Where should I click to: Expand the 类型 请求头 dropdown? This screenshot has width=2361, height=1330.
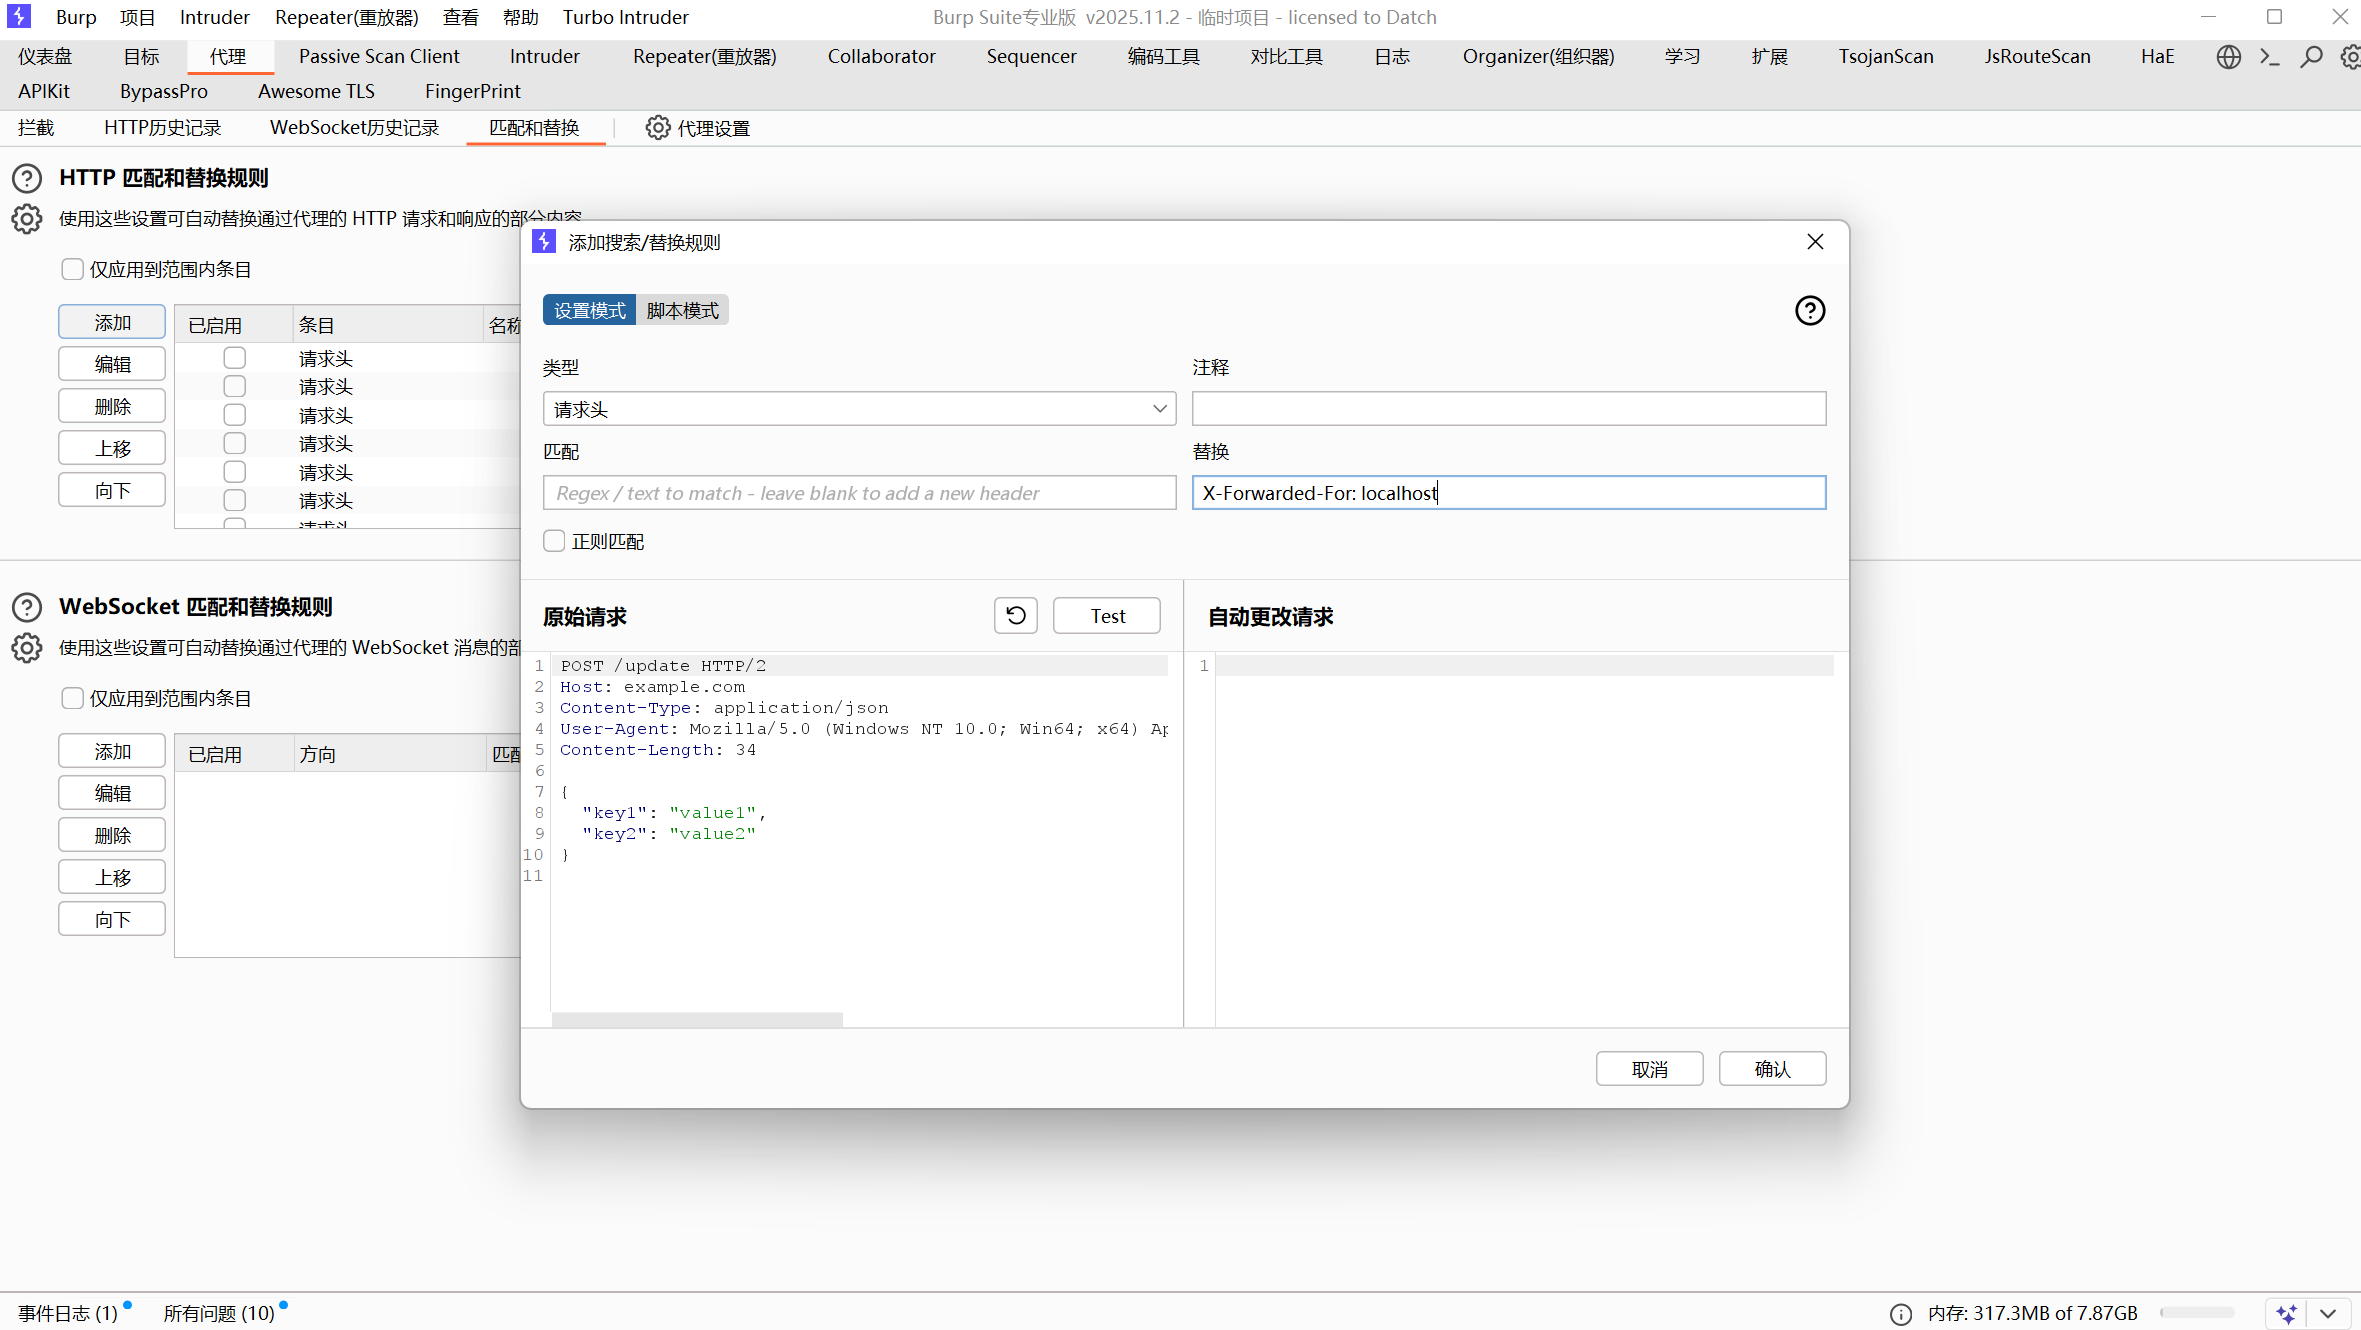(1159, 409)
